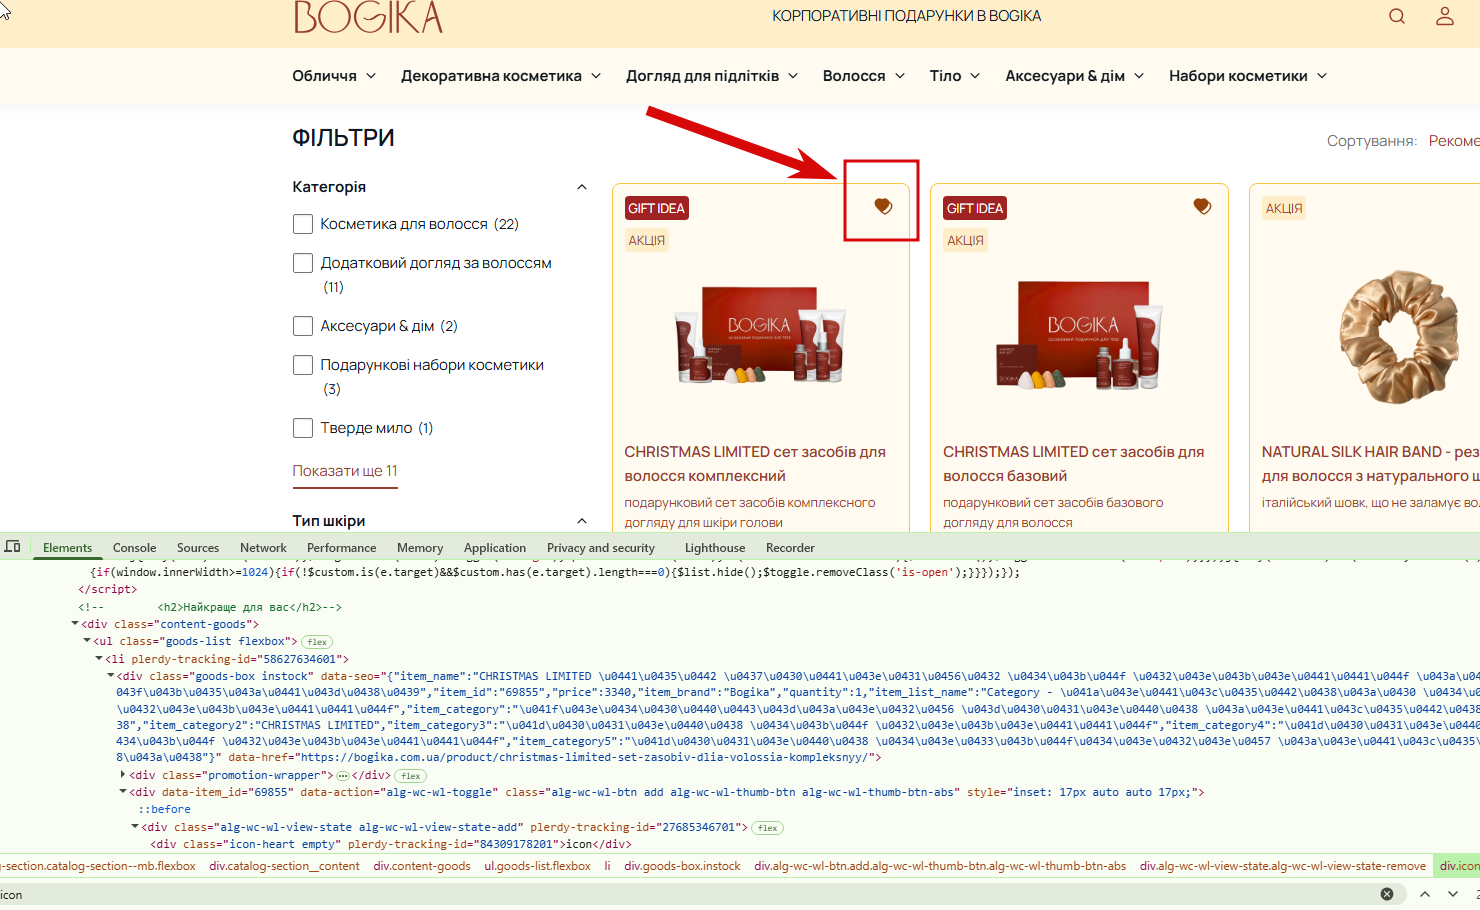
Task: Click GIFT IDEA badge on комплексний set
Action: (656, 208)
